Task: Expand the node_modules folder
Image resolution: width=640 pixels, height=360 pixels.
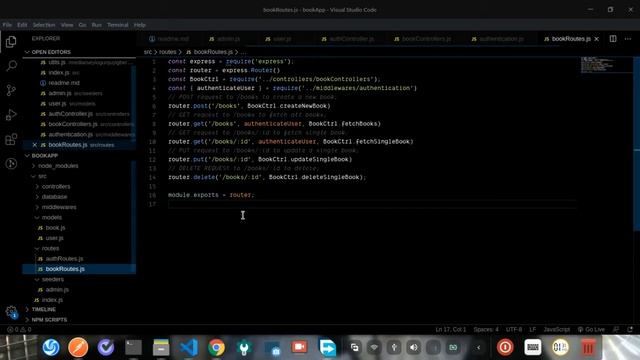Action: click(58, 166)
